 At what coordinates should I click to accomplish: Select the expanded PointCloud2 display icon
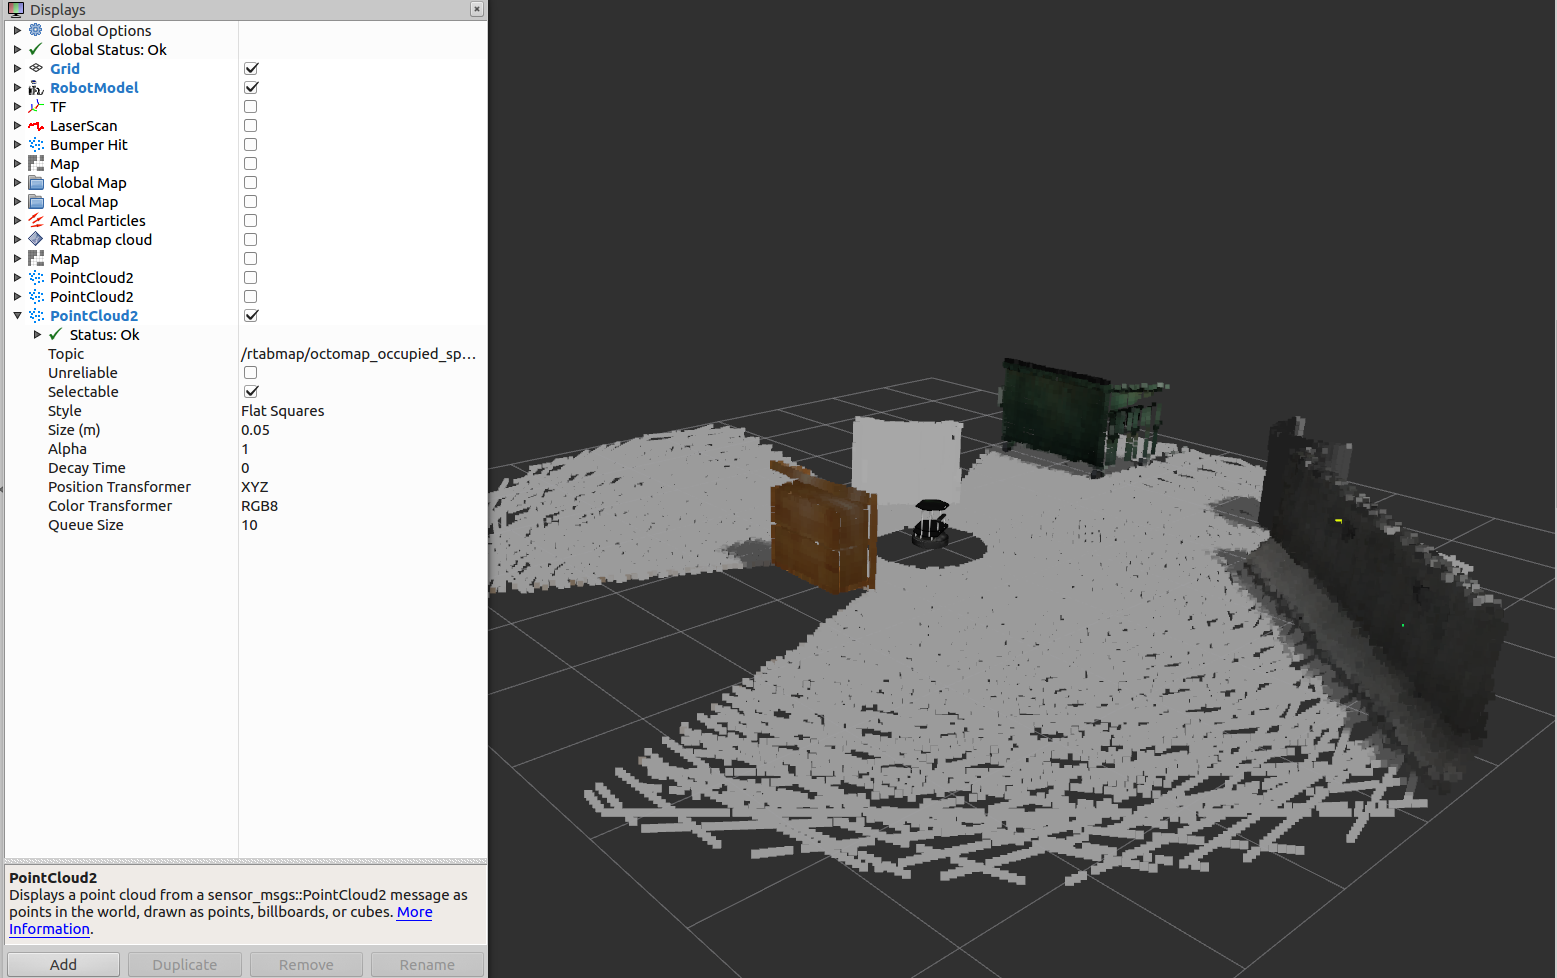pyautogui.click(x=35, y=315)
